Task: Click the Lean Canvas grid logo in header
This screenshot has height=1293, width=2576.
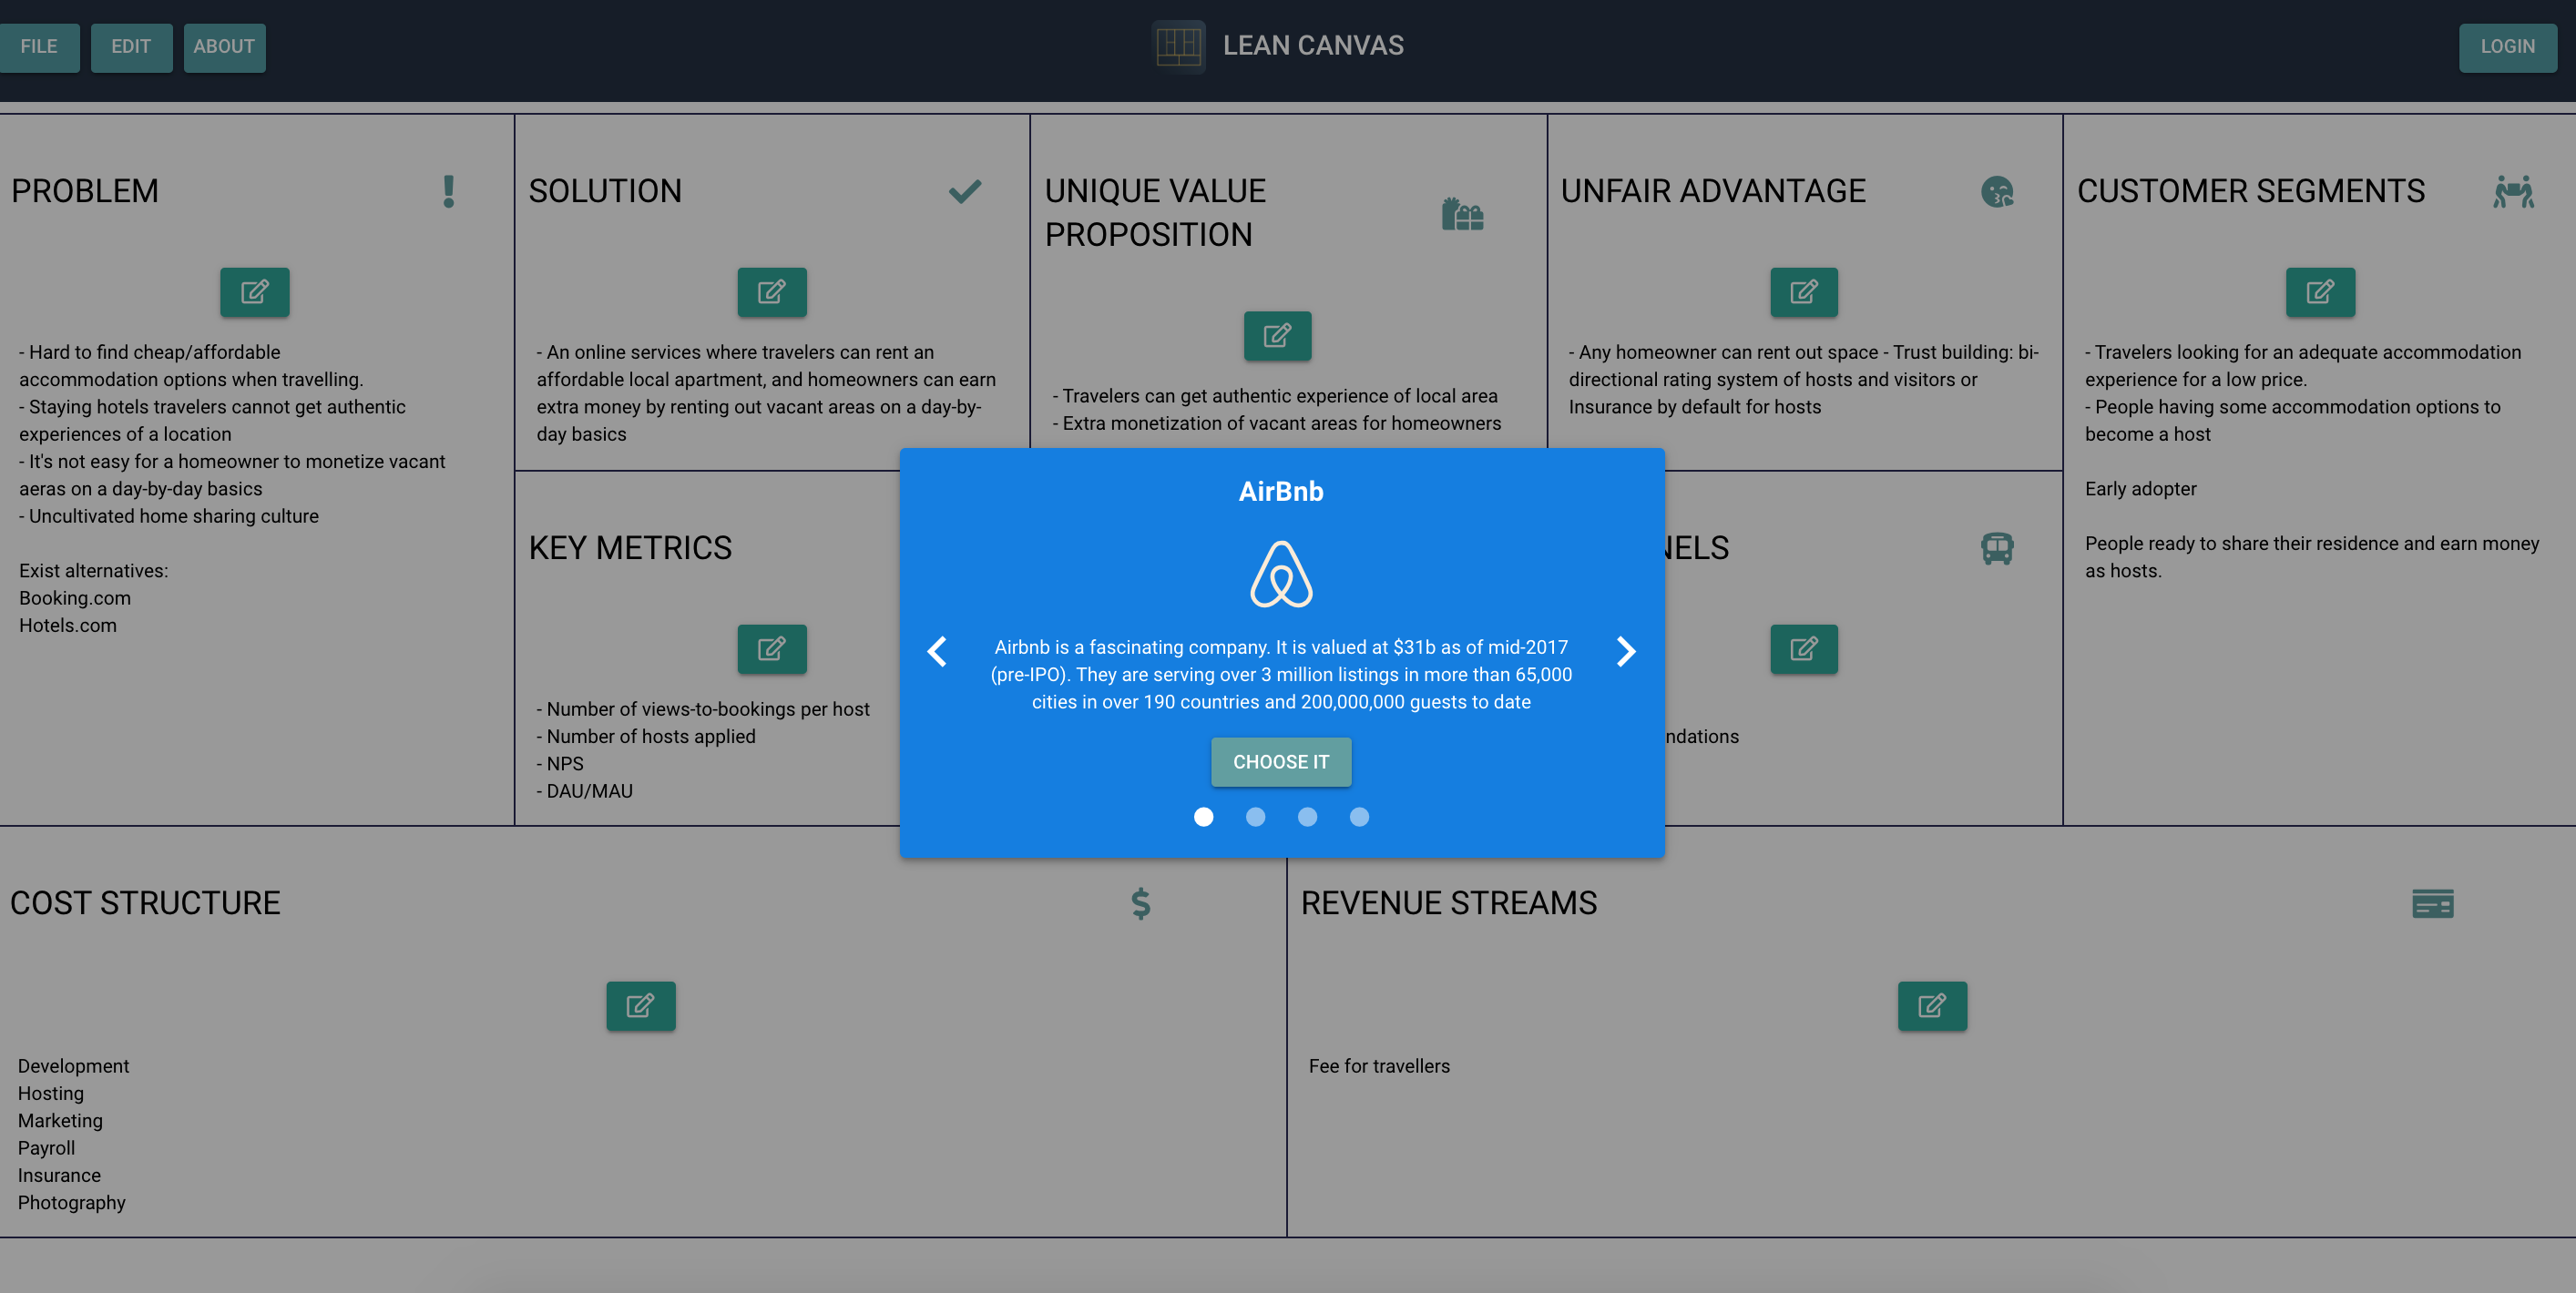Action: [1178, 45]
